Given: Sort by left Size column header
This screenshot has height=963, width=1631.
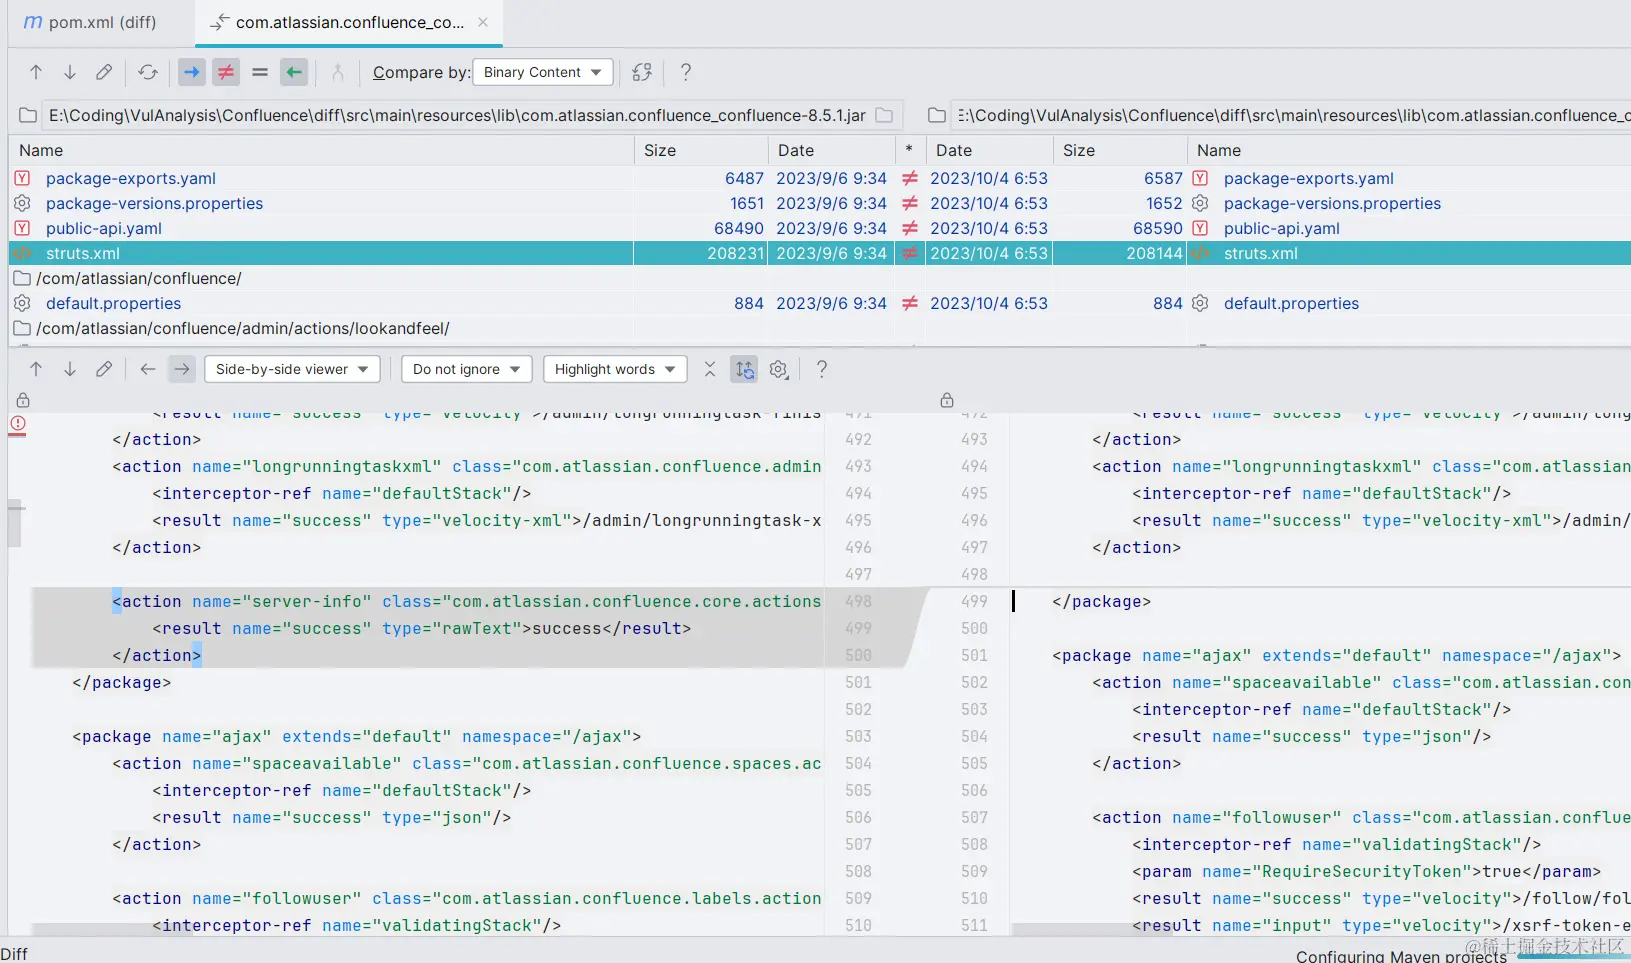Looking at the screenshot, I should tap(701, 150).
